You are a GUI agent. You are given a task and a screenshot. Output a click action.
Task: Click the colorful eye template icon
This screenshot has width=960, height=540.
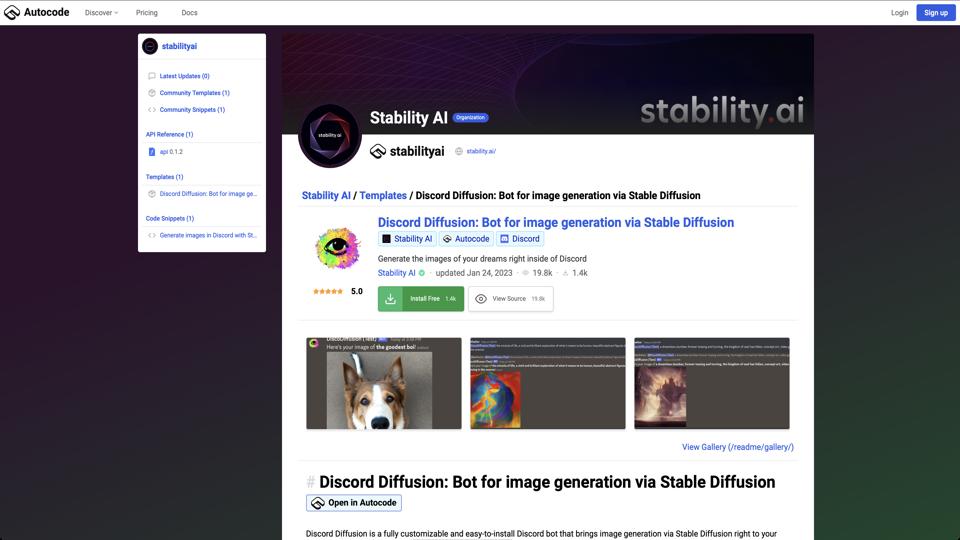(x=337, y=249)
